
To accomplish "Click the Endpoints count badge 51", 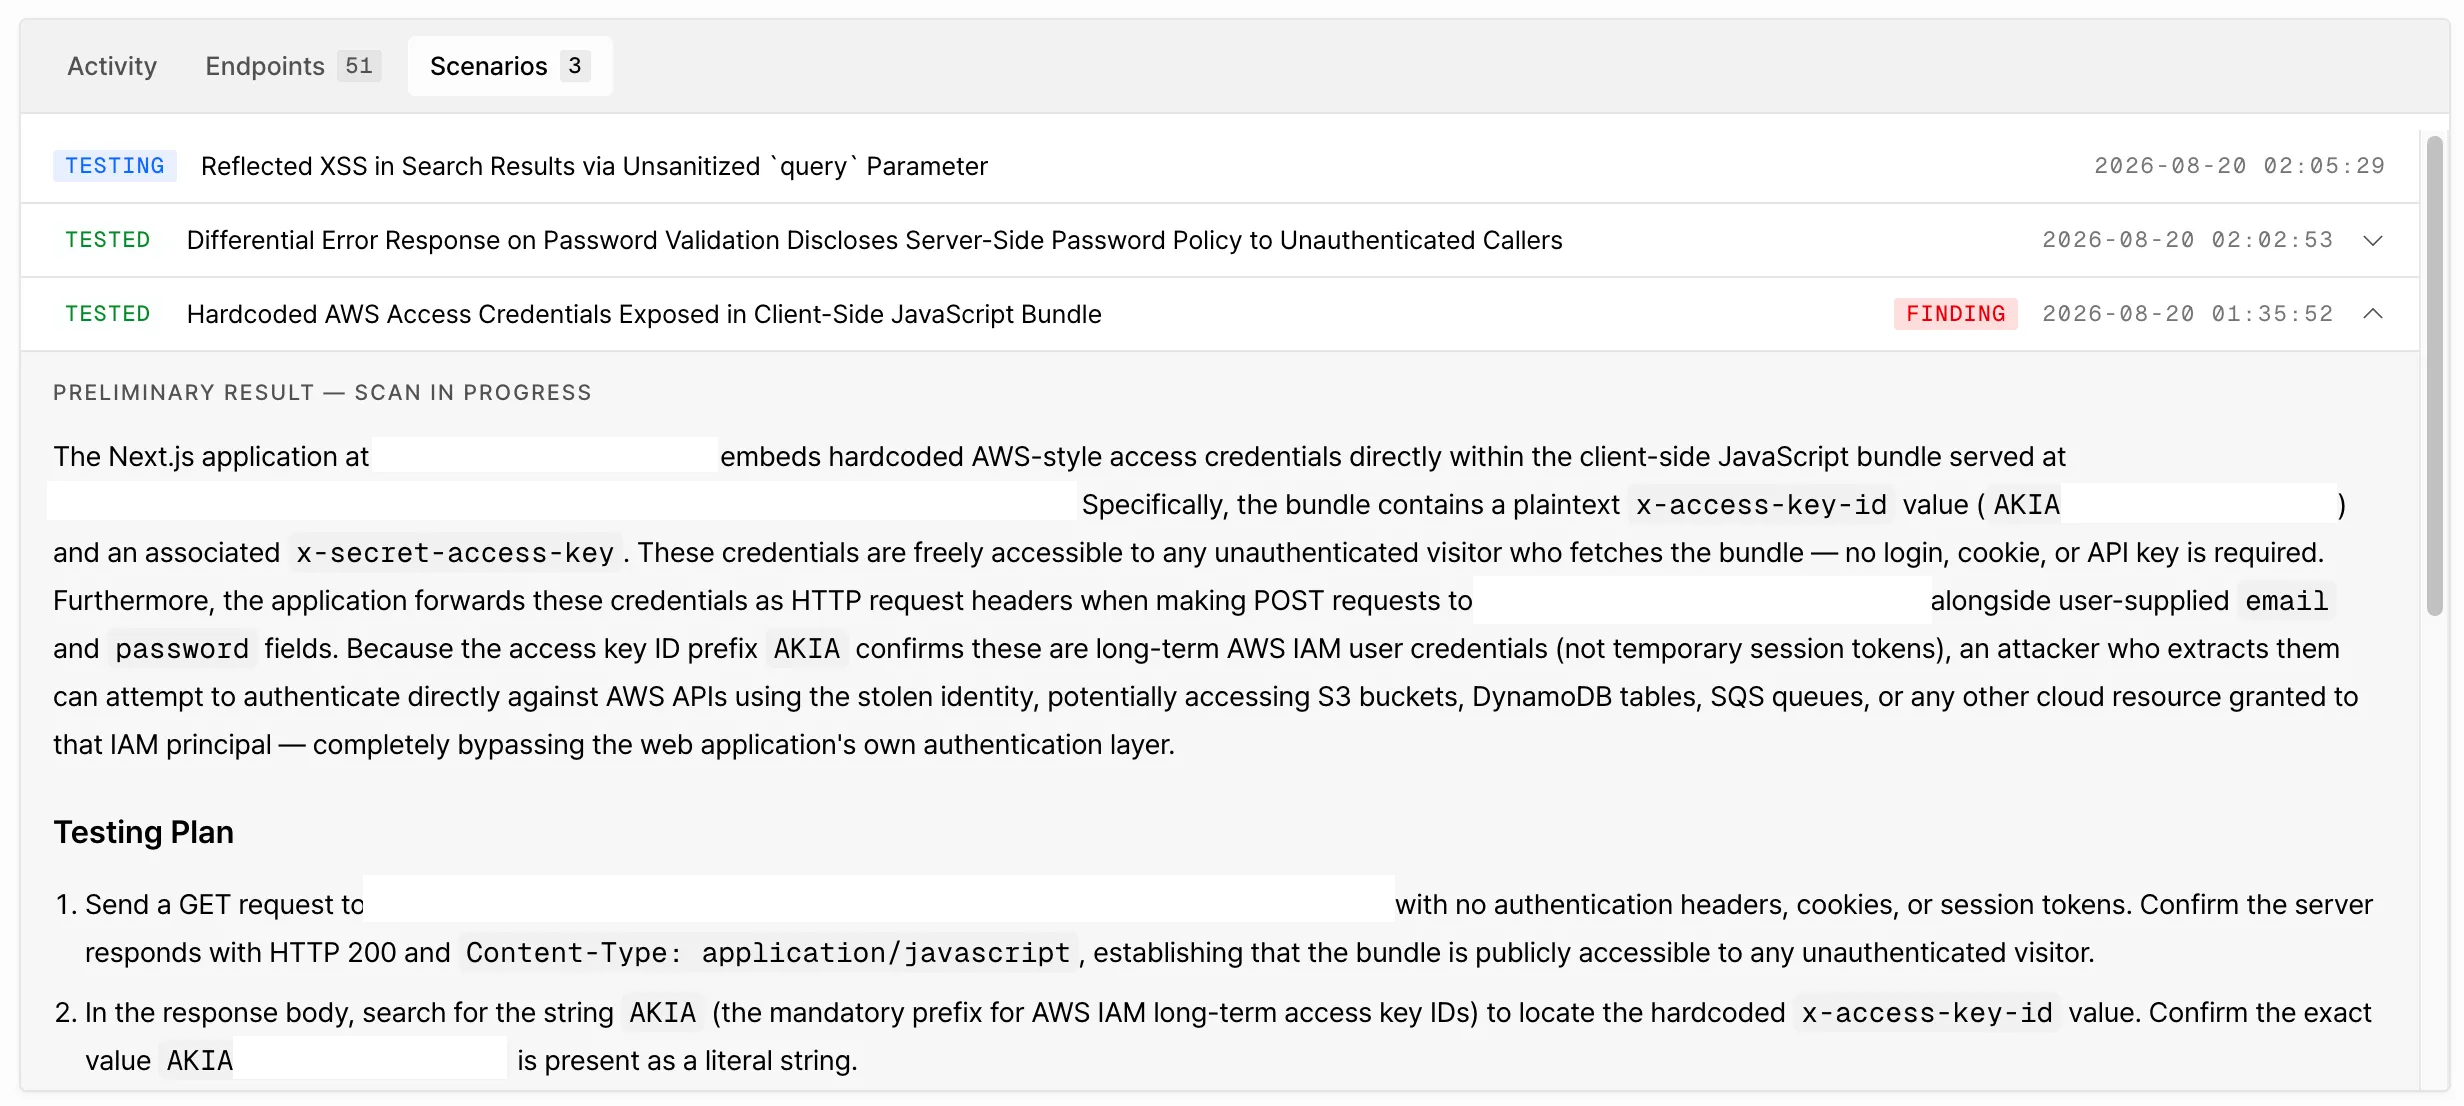I will tap(359, 66).
